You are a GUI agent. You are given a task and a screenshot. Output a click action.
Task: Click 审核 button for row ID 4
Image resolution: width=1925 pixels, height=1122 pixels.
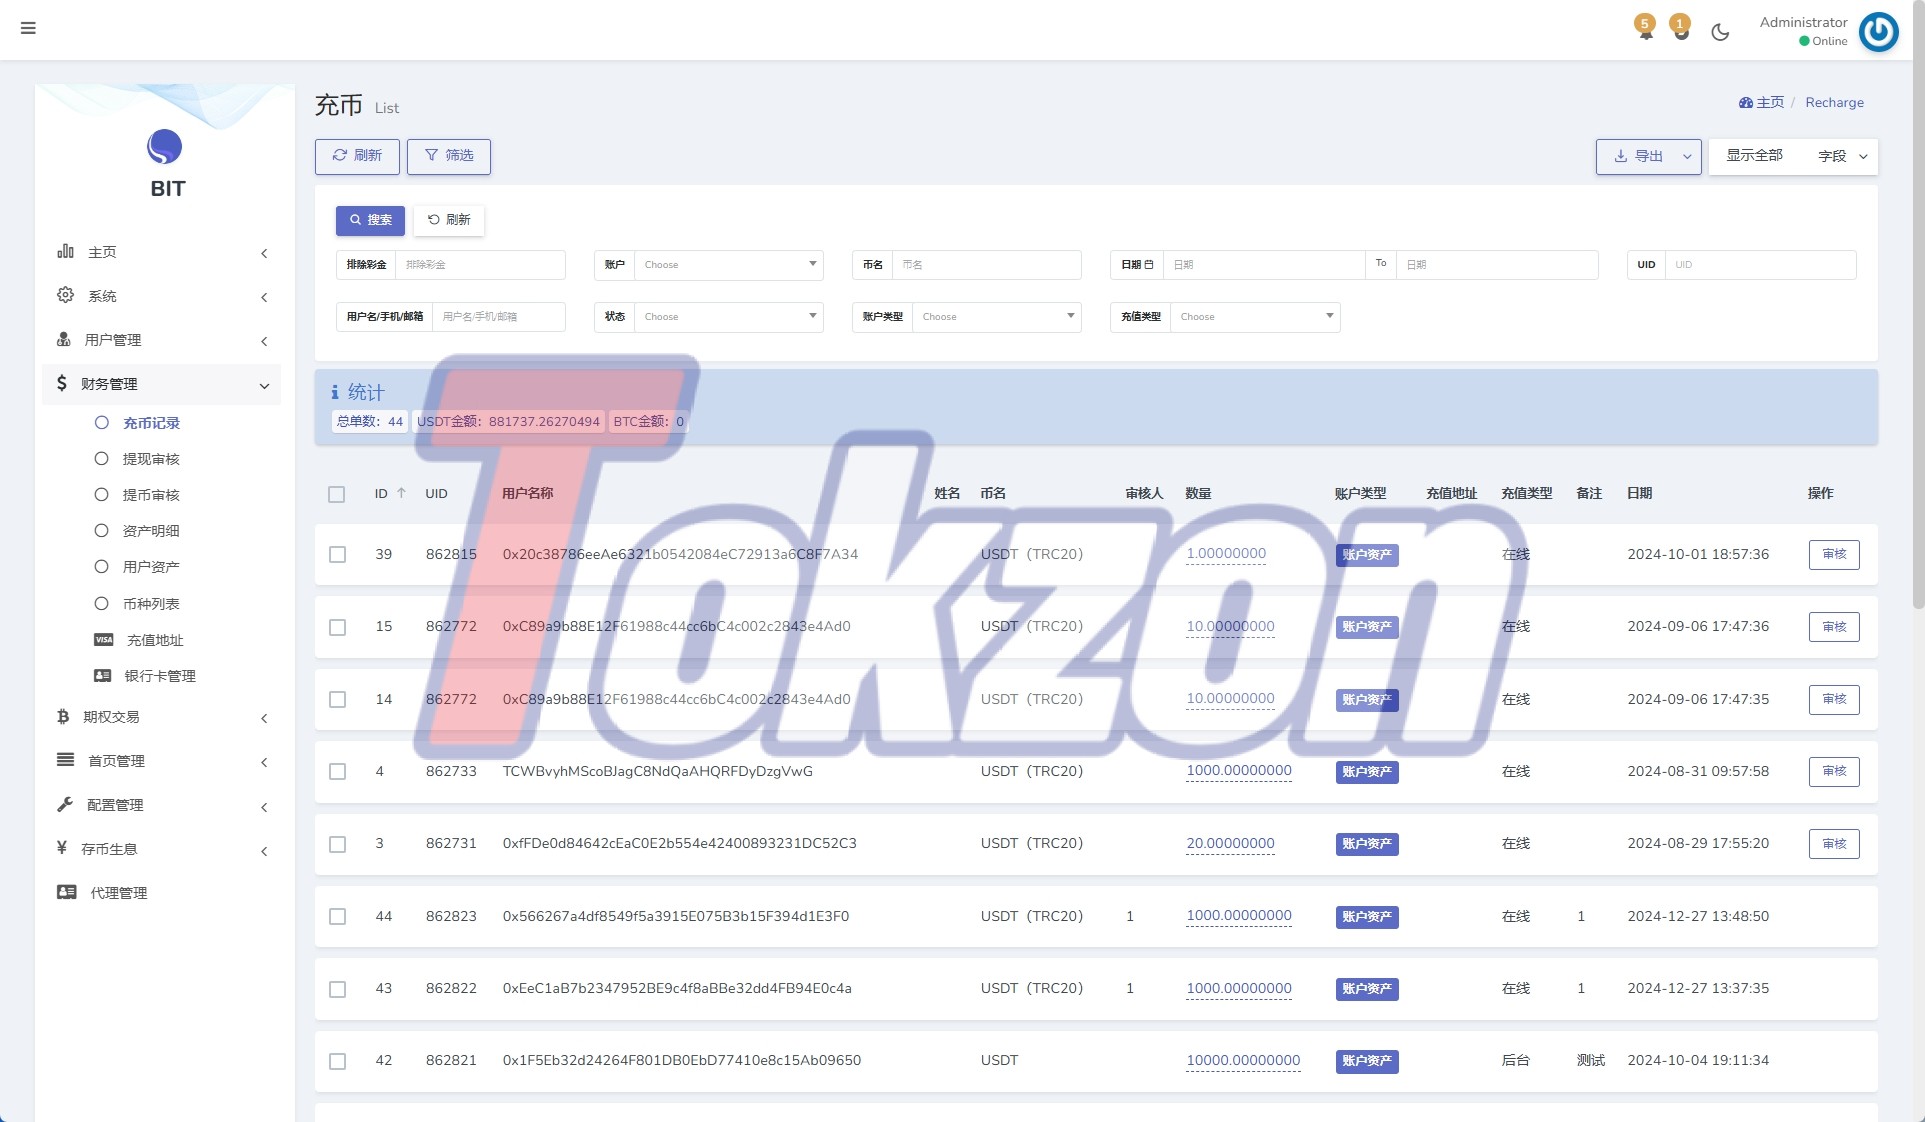(1833, 771)
